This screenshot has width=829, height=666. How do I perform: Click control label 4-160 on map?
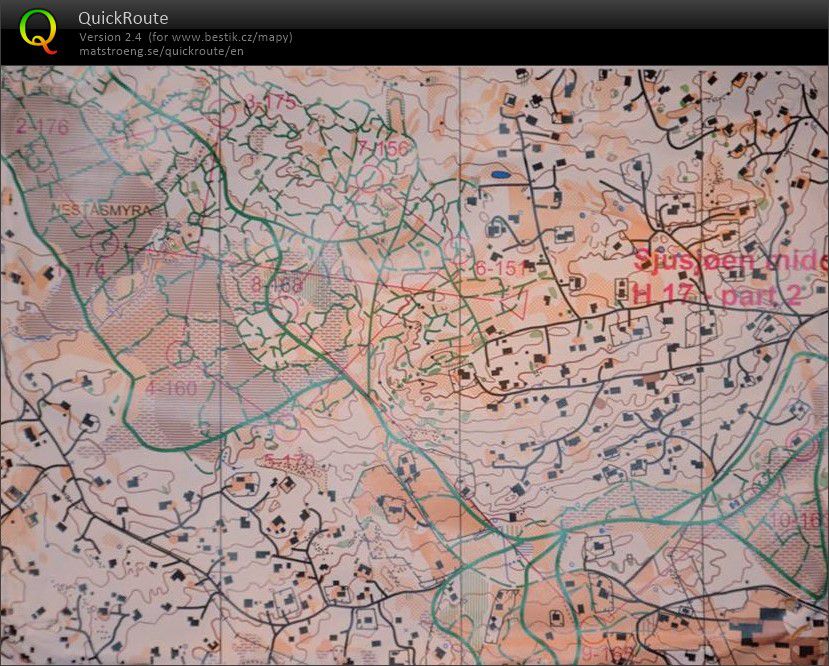(x=171, y=389)
